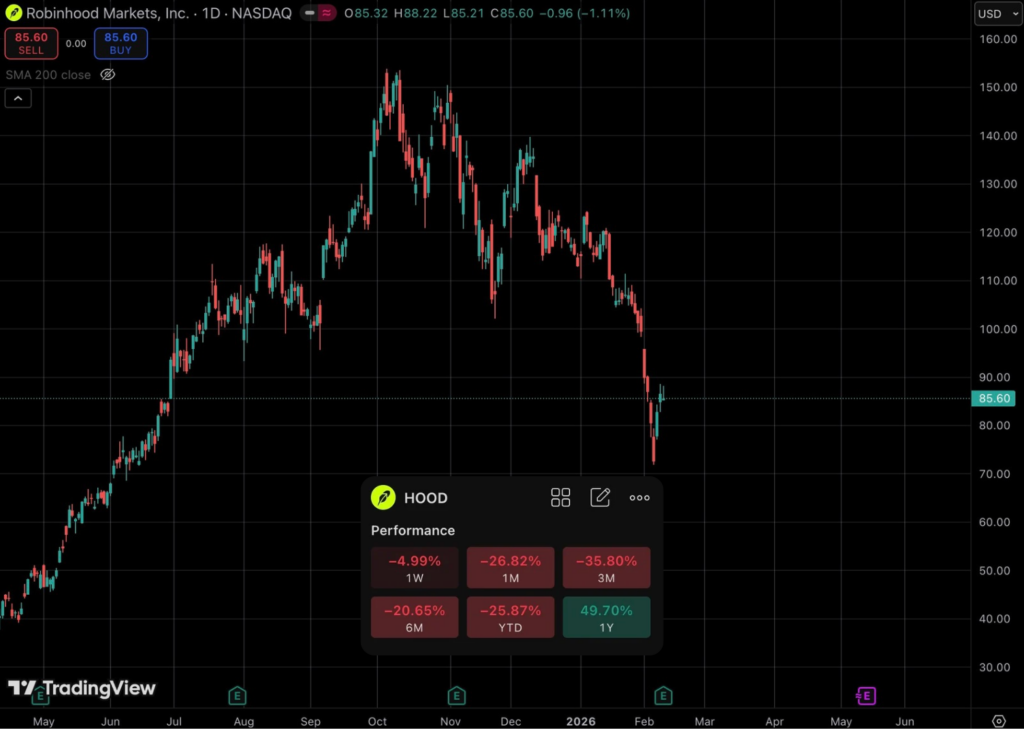The height and width of the screenshot is (729, 1024).
Task: Open chart settings gear on the time axis
Action: [x=998, y=720]
